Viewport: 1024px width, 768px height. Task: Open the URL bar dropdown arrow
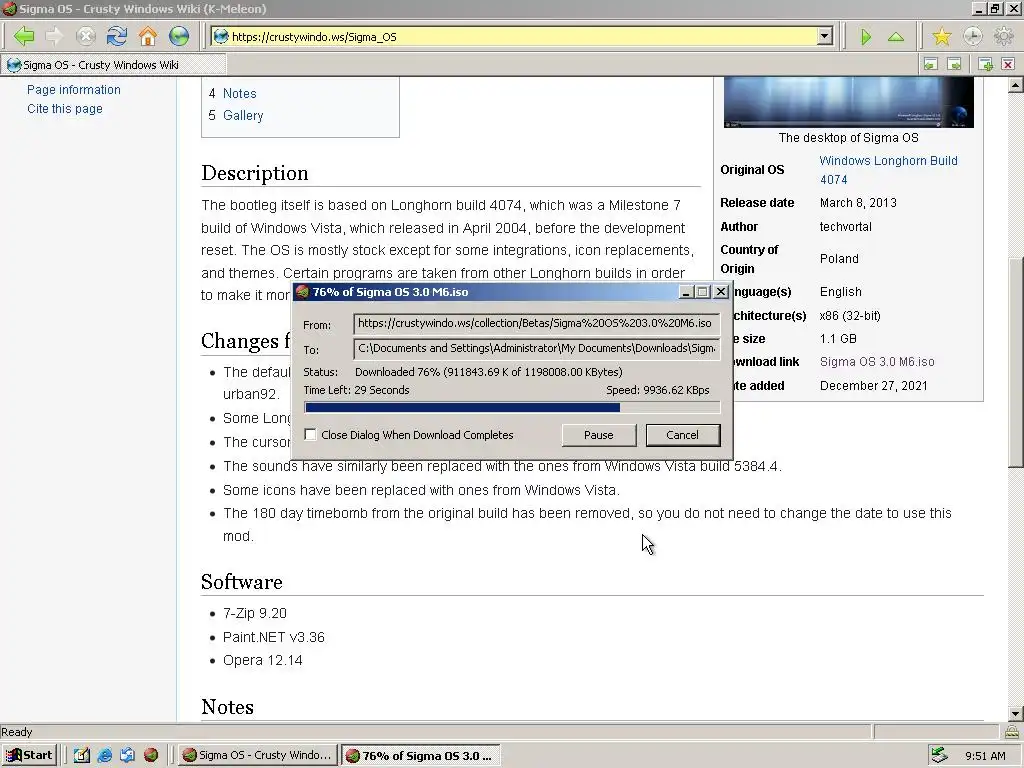coord(825,37)
